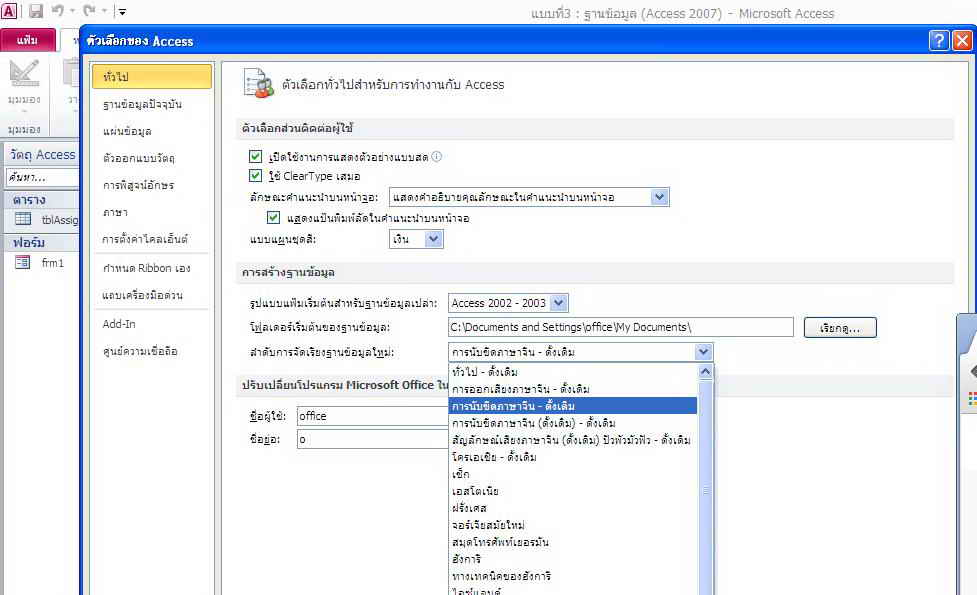Choose การออกเสียงภาษาจีน - ดั้งเดิม option
The height and width of the screenshot is (595, 977).
point(573,389)
